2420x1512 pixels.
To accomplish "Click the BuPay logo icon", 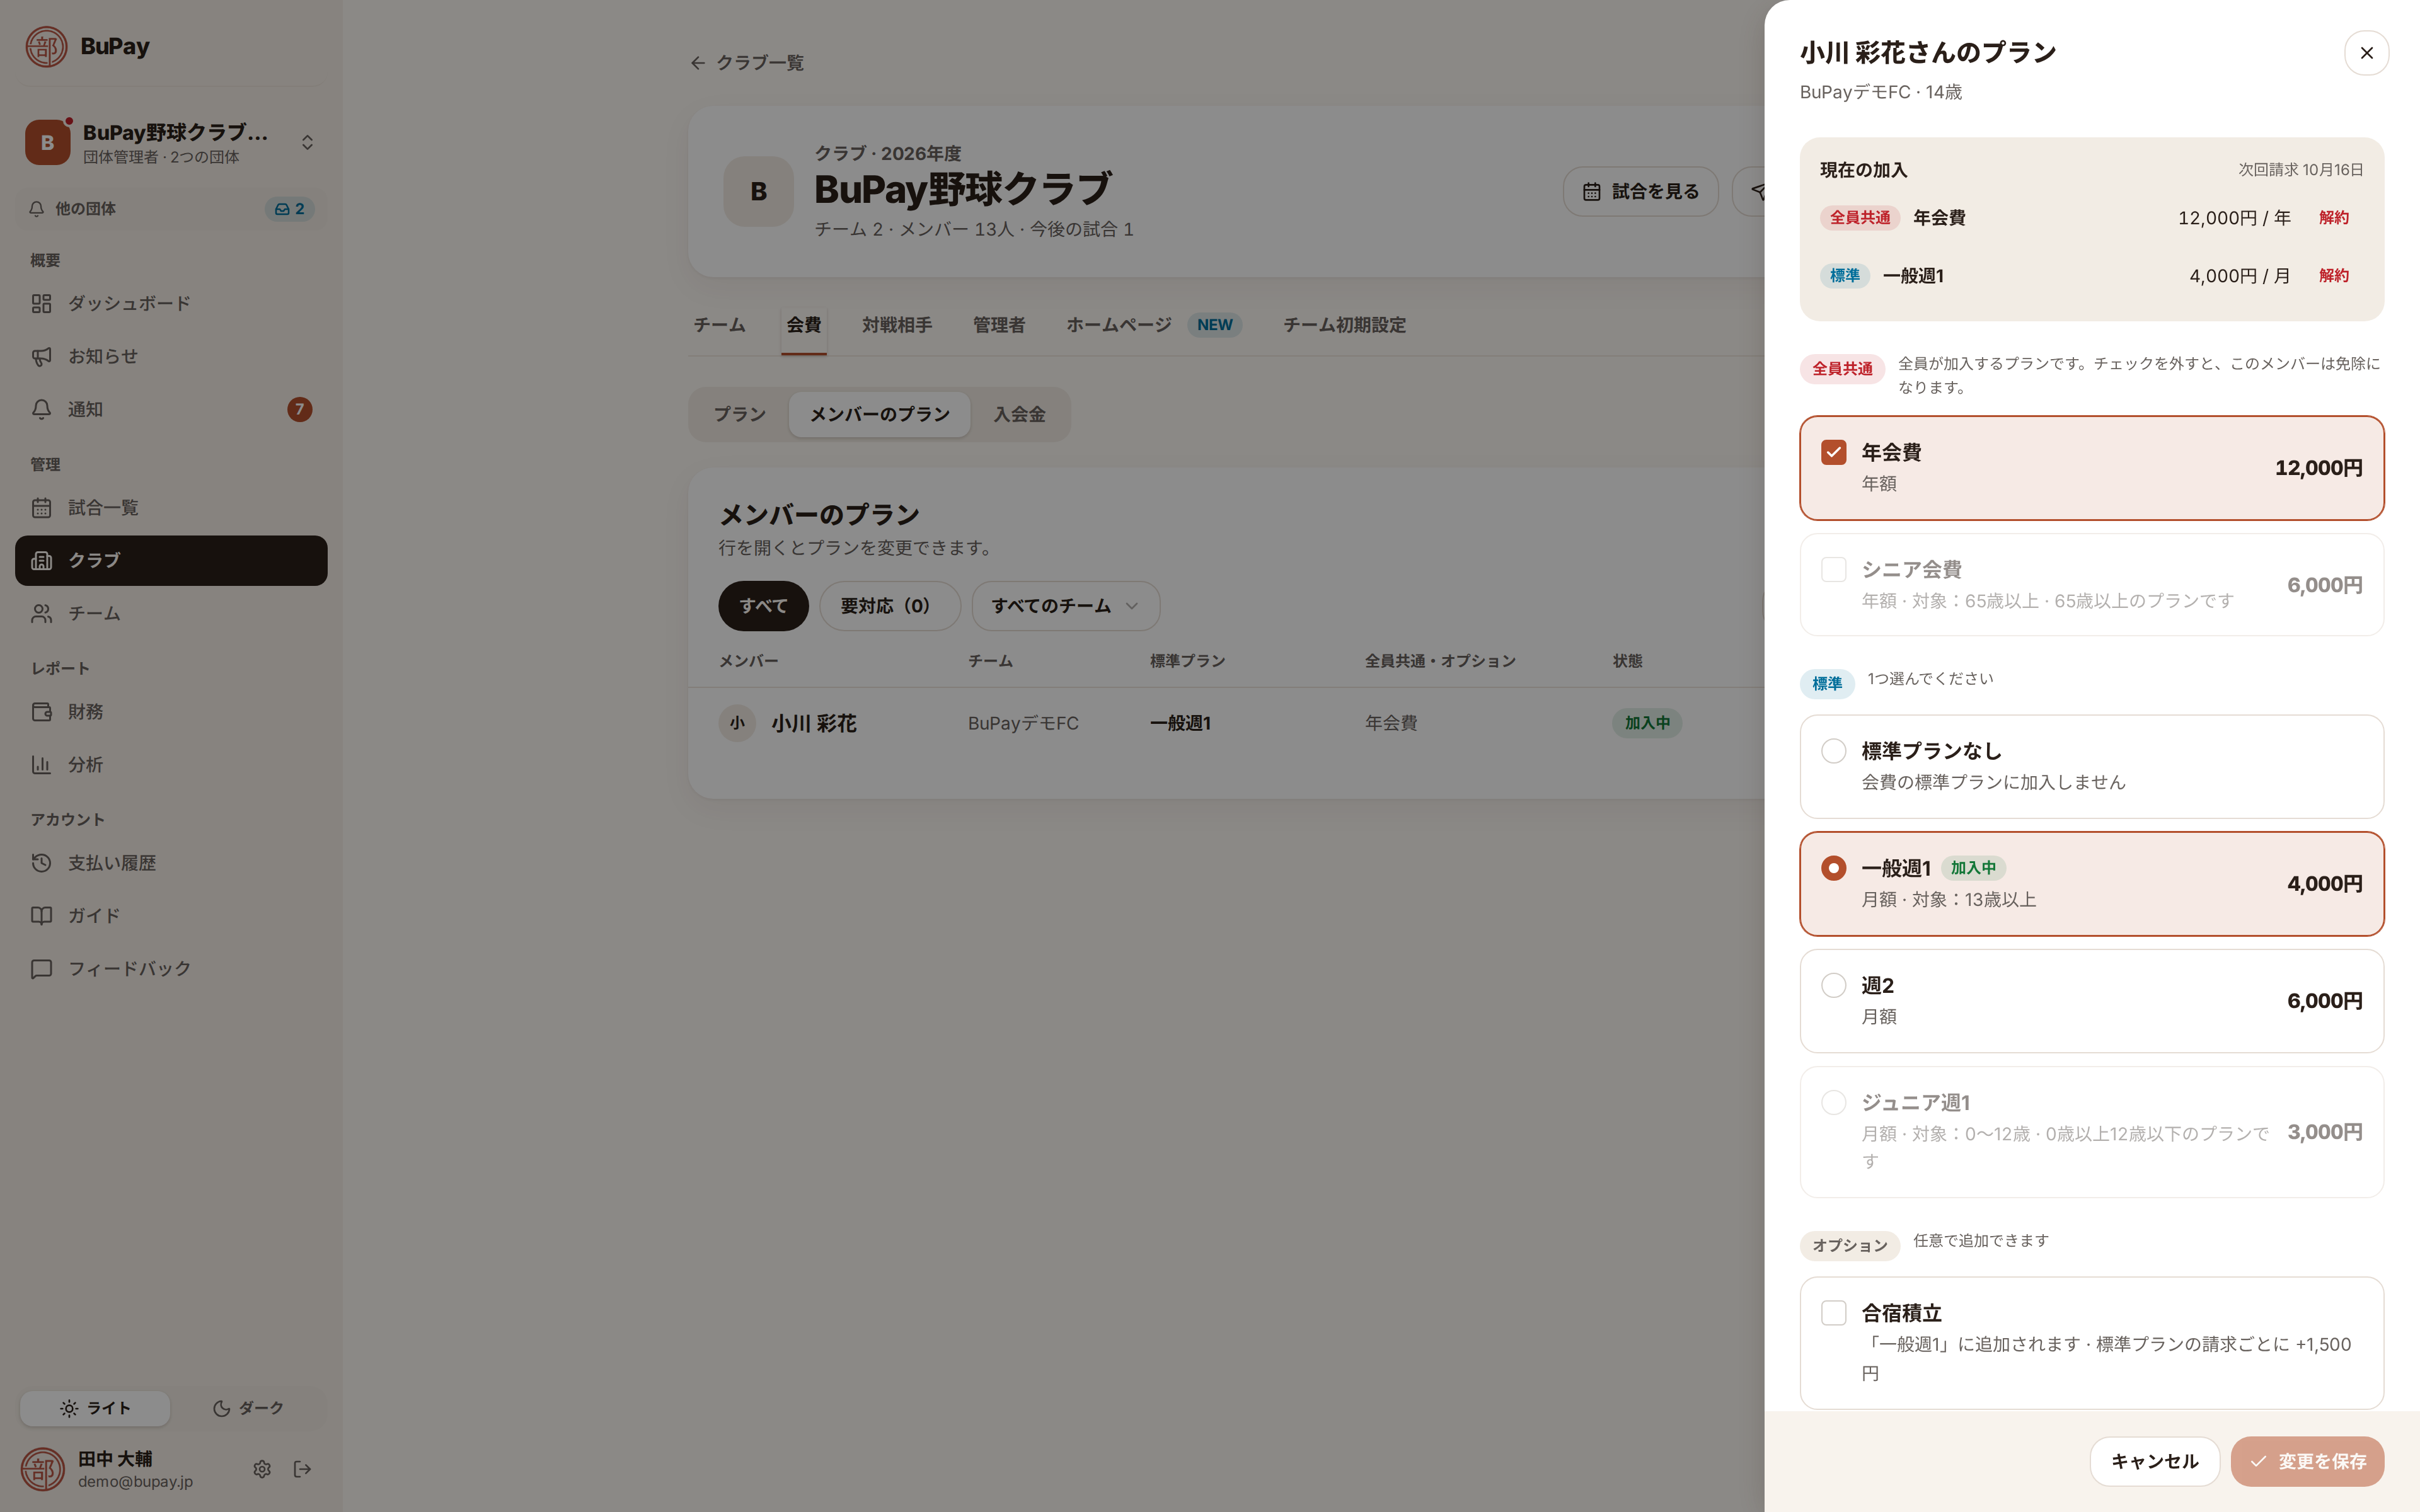I will (46, 47).
